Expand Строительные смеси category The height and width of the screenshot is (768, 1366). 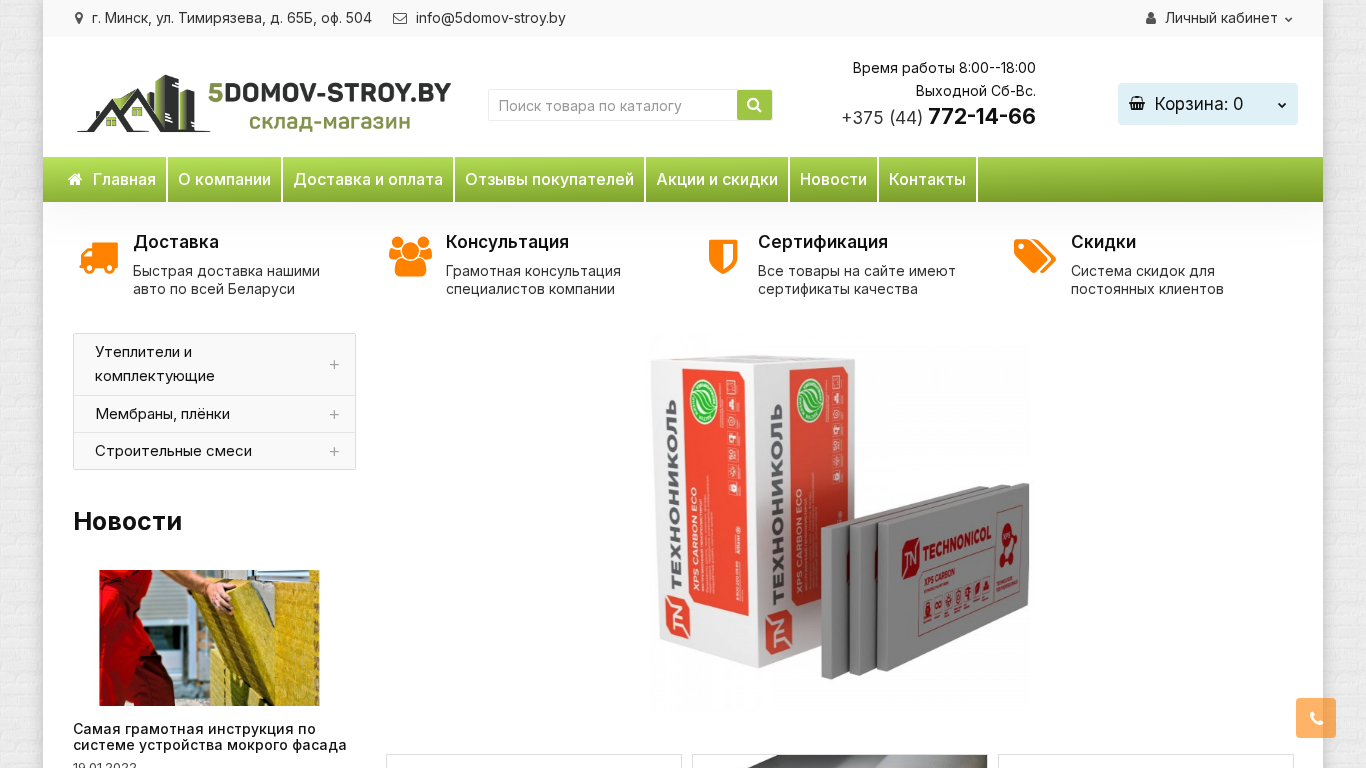coord(334,451)
